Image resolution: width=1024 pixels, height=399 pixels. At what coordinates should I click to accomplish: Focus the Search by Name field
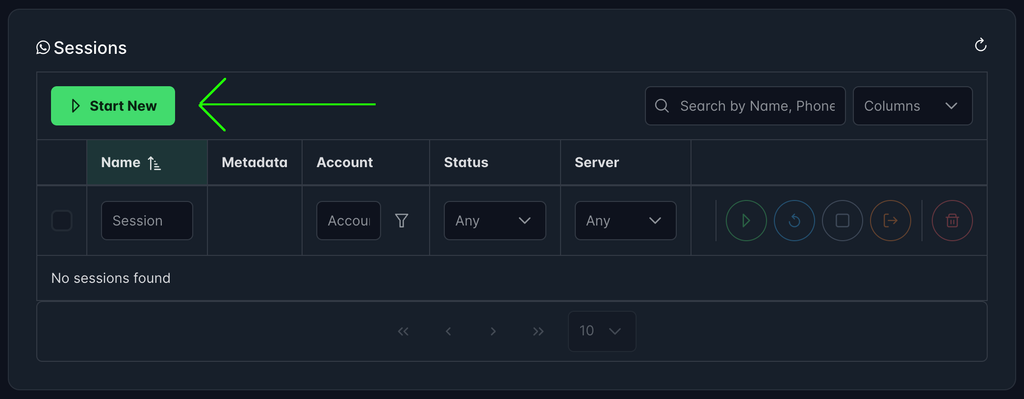(x=745, y=106)
